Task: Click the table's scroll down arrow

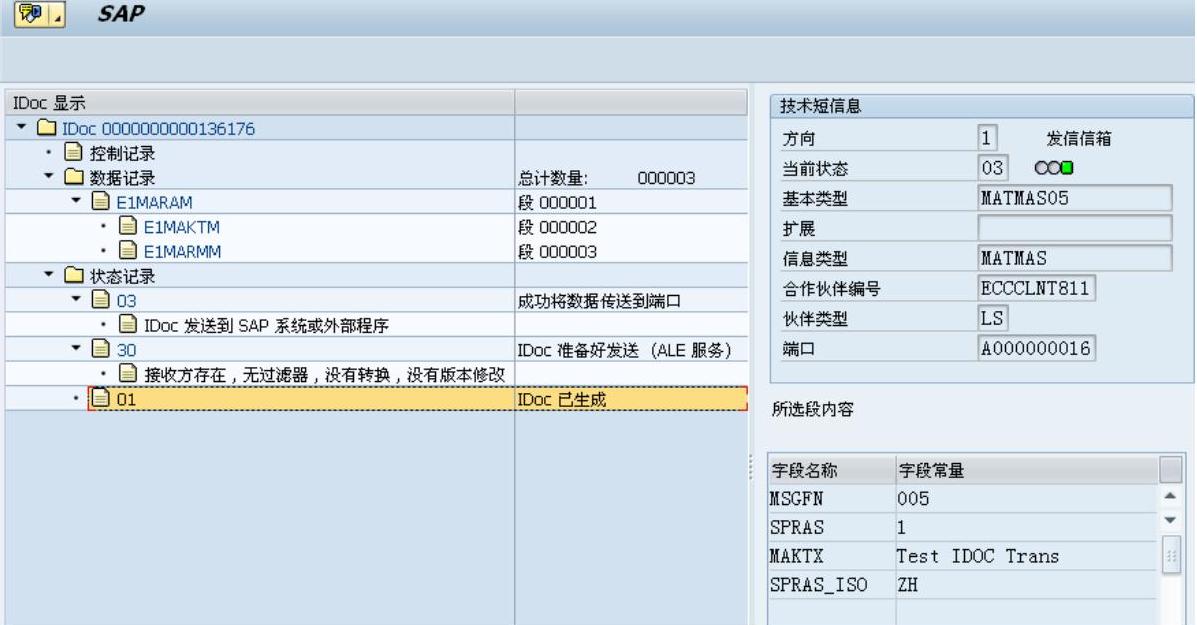Action: coord(1170,520)
